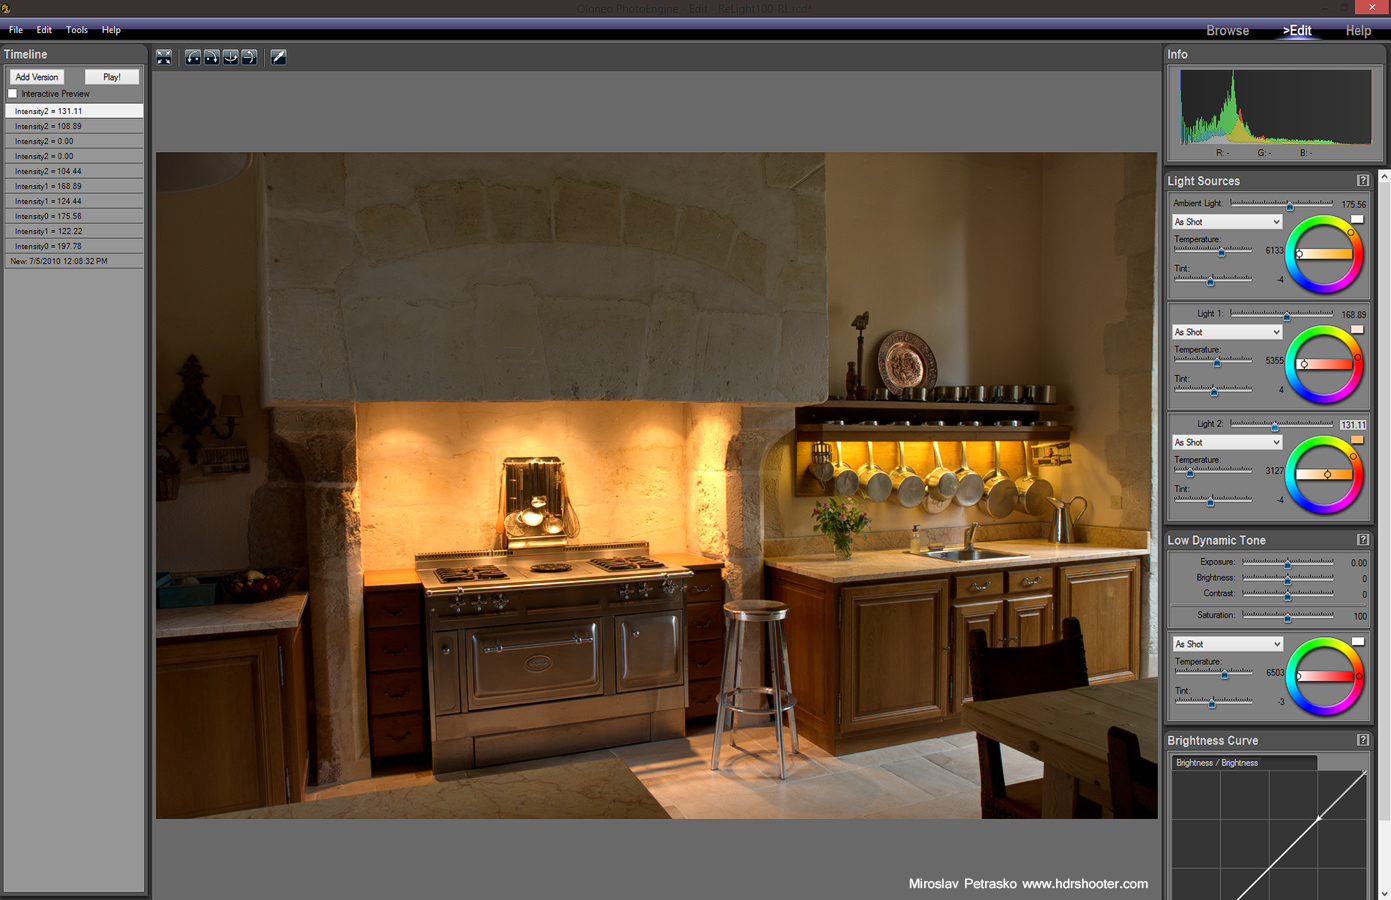Click the Ambient Light Temperature slider
The height and width of the screenshot is (900, 1391).
pyautogui.click(x=1213, y=250)
